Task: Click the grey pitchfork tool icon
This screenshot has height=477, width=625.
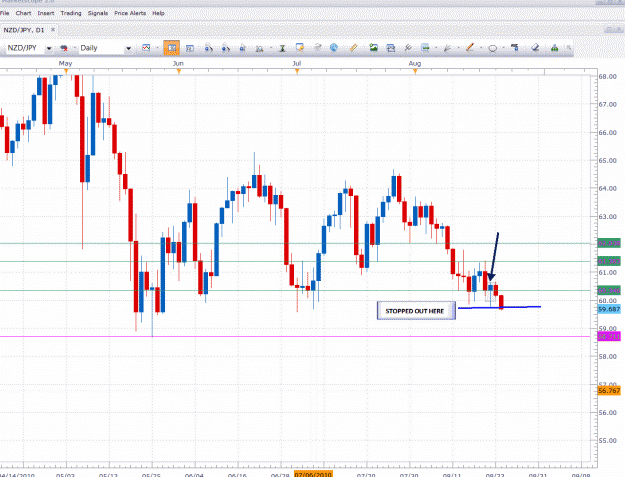Action: point(408,48)
